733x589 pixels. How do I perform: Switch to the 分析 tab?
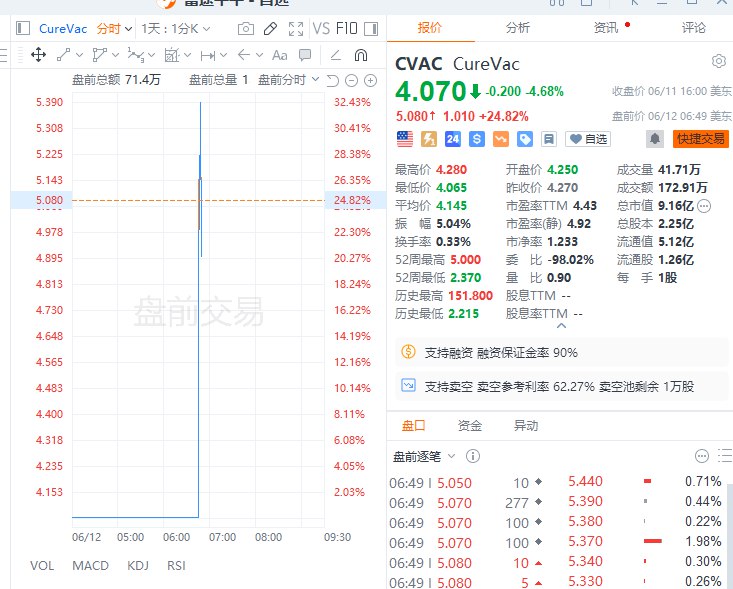coord(517,28)
